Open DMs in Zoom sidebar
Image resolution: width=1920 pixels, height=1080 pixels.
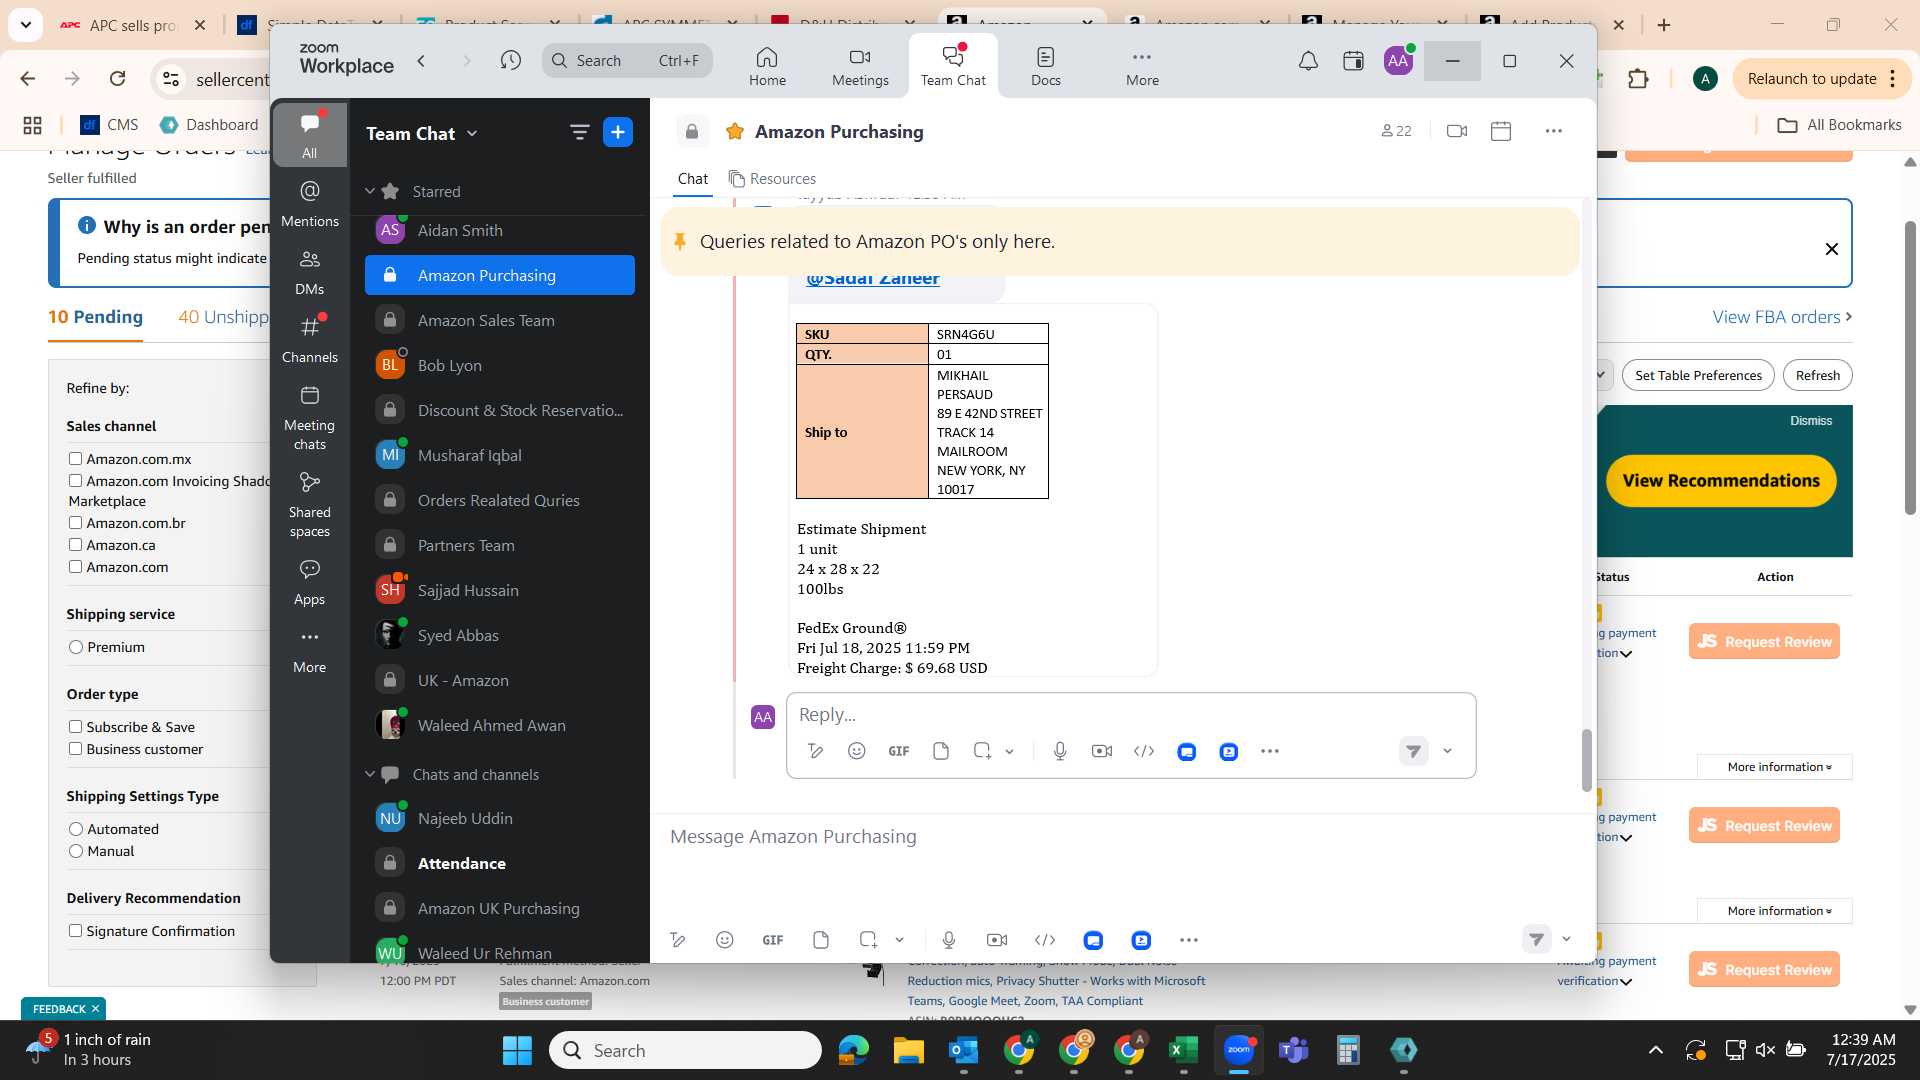pyautogui.click(x=310, y=272)
